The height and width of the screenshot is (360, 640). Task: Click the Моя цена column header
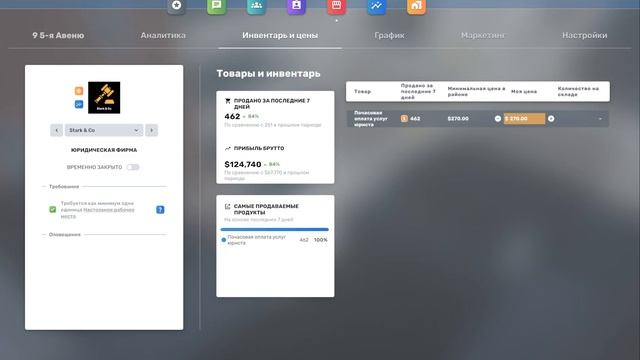[524, 91]
